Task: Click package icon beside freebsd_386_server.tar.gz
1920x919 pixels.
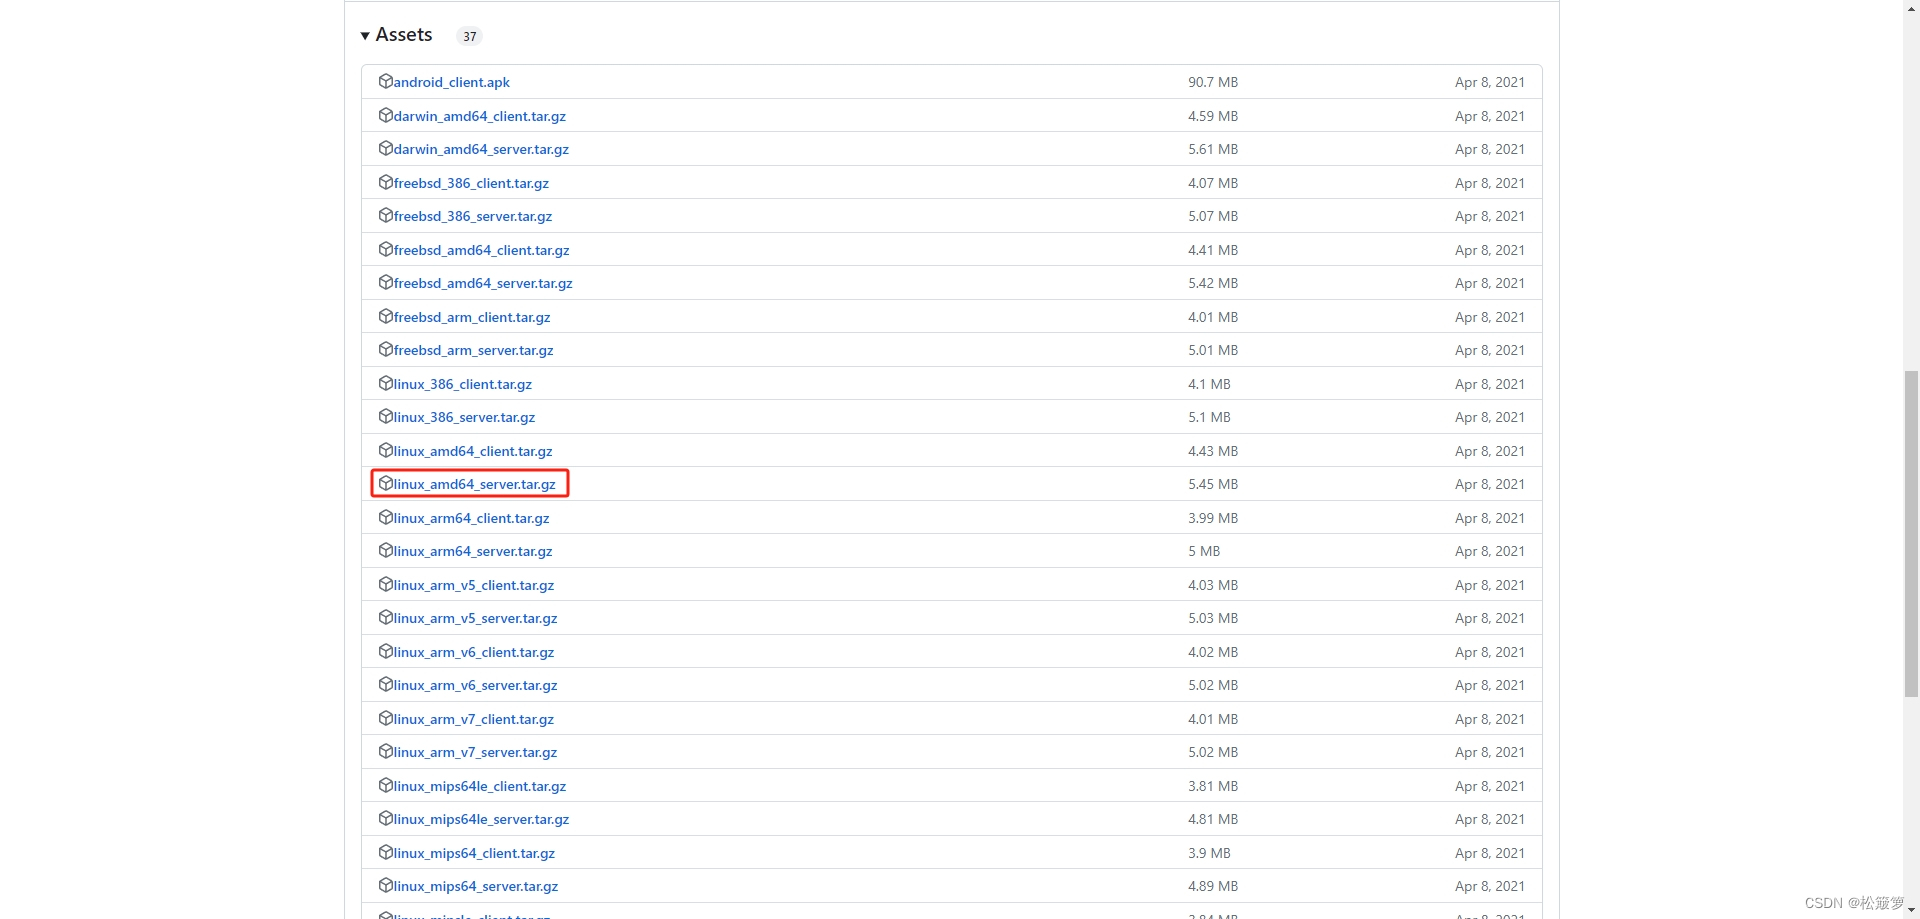Action: pyautogui.click(x=385, y=215)
